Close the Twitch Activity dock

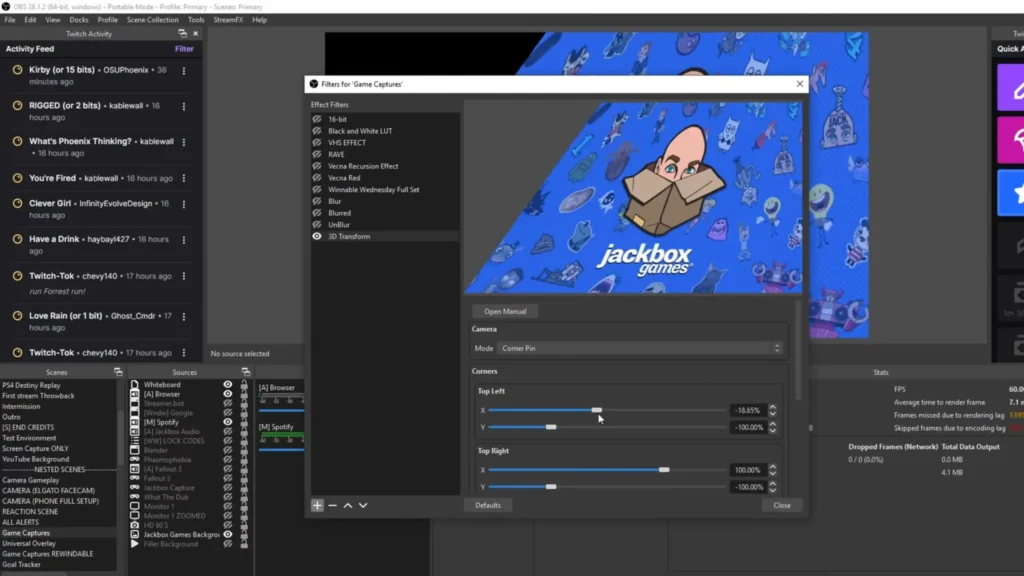pos(195,33)
